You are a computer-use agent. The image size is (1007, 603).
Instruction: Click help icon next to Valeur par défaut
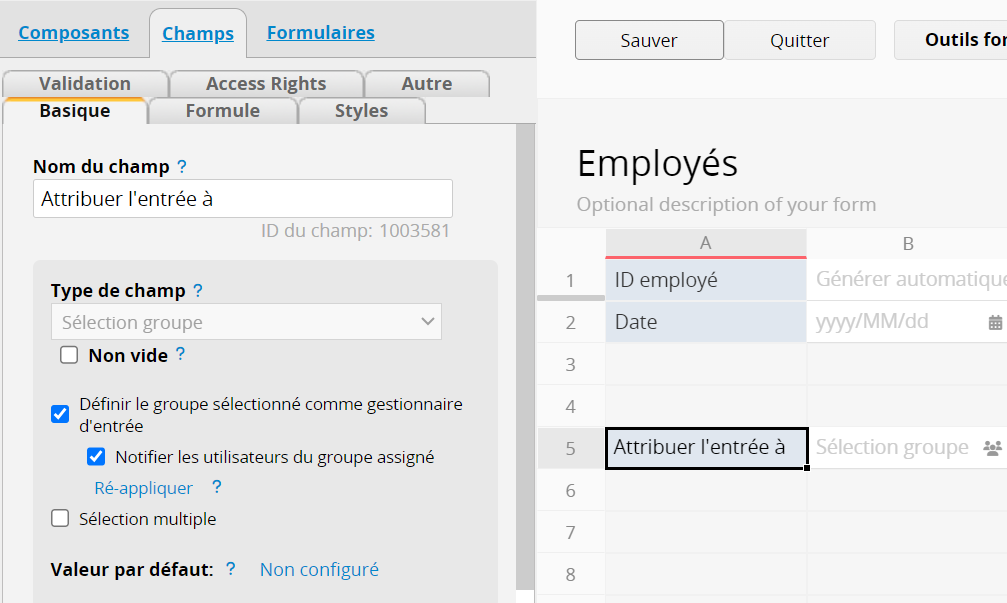pos(230,569)
